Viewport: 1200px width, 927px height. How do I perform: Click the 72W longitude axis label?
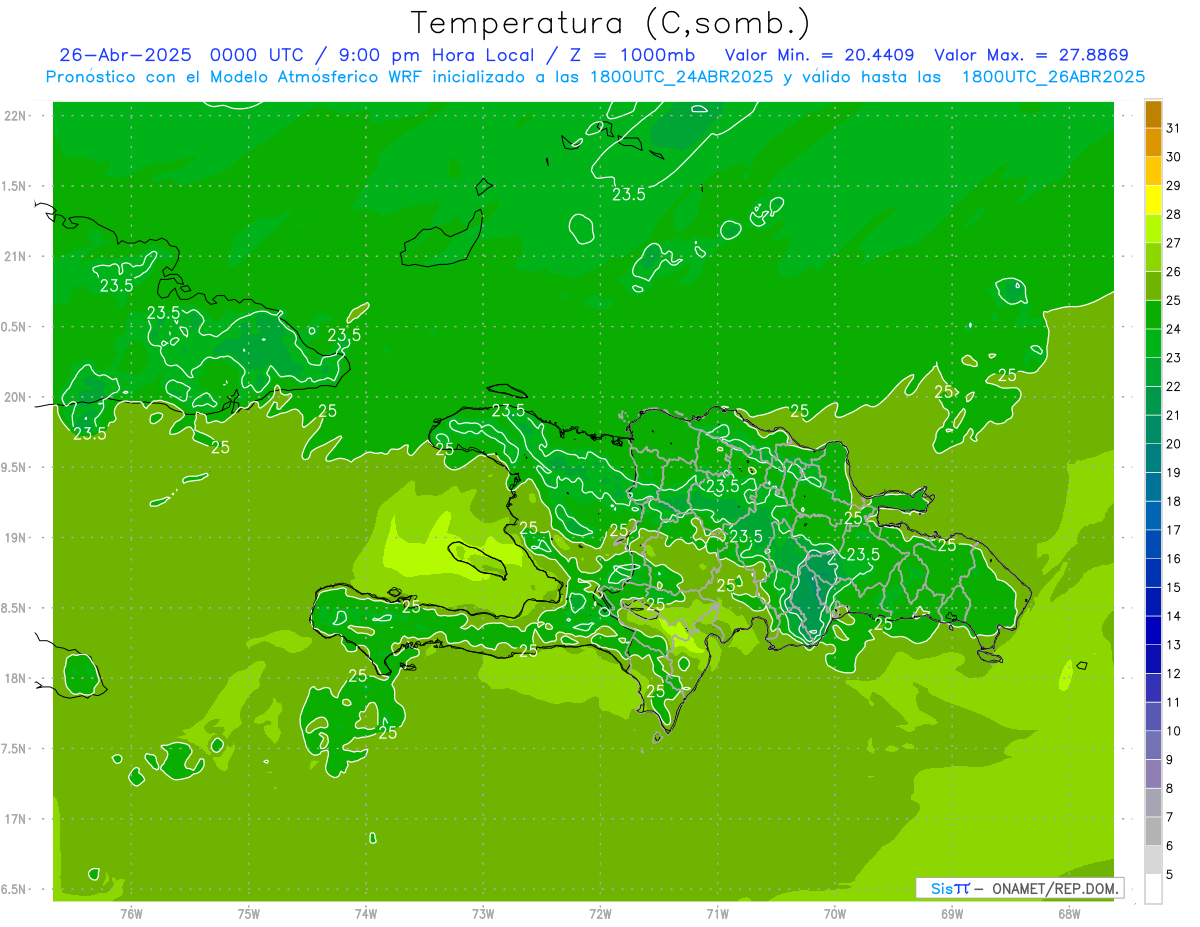tap(600, 913)
